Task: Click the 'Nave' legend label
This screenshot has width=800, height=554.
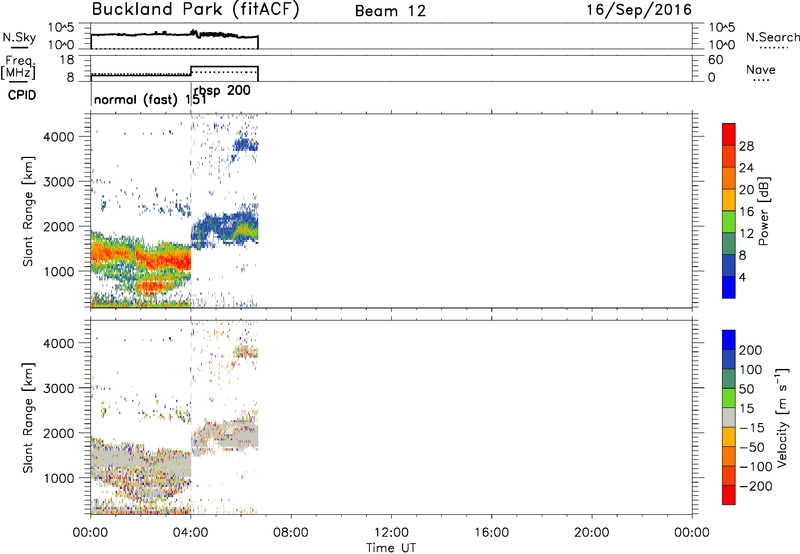Action: (x=761, y=70)
